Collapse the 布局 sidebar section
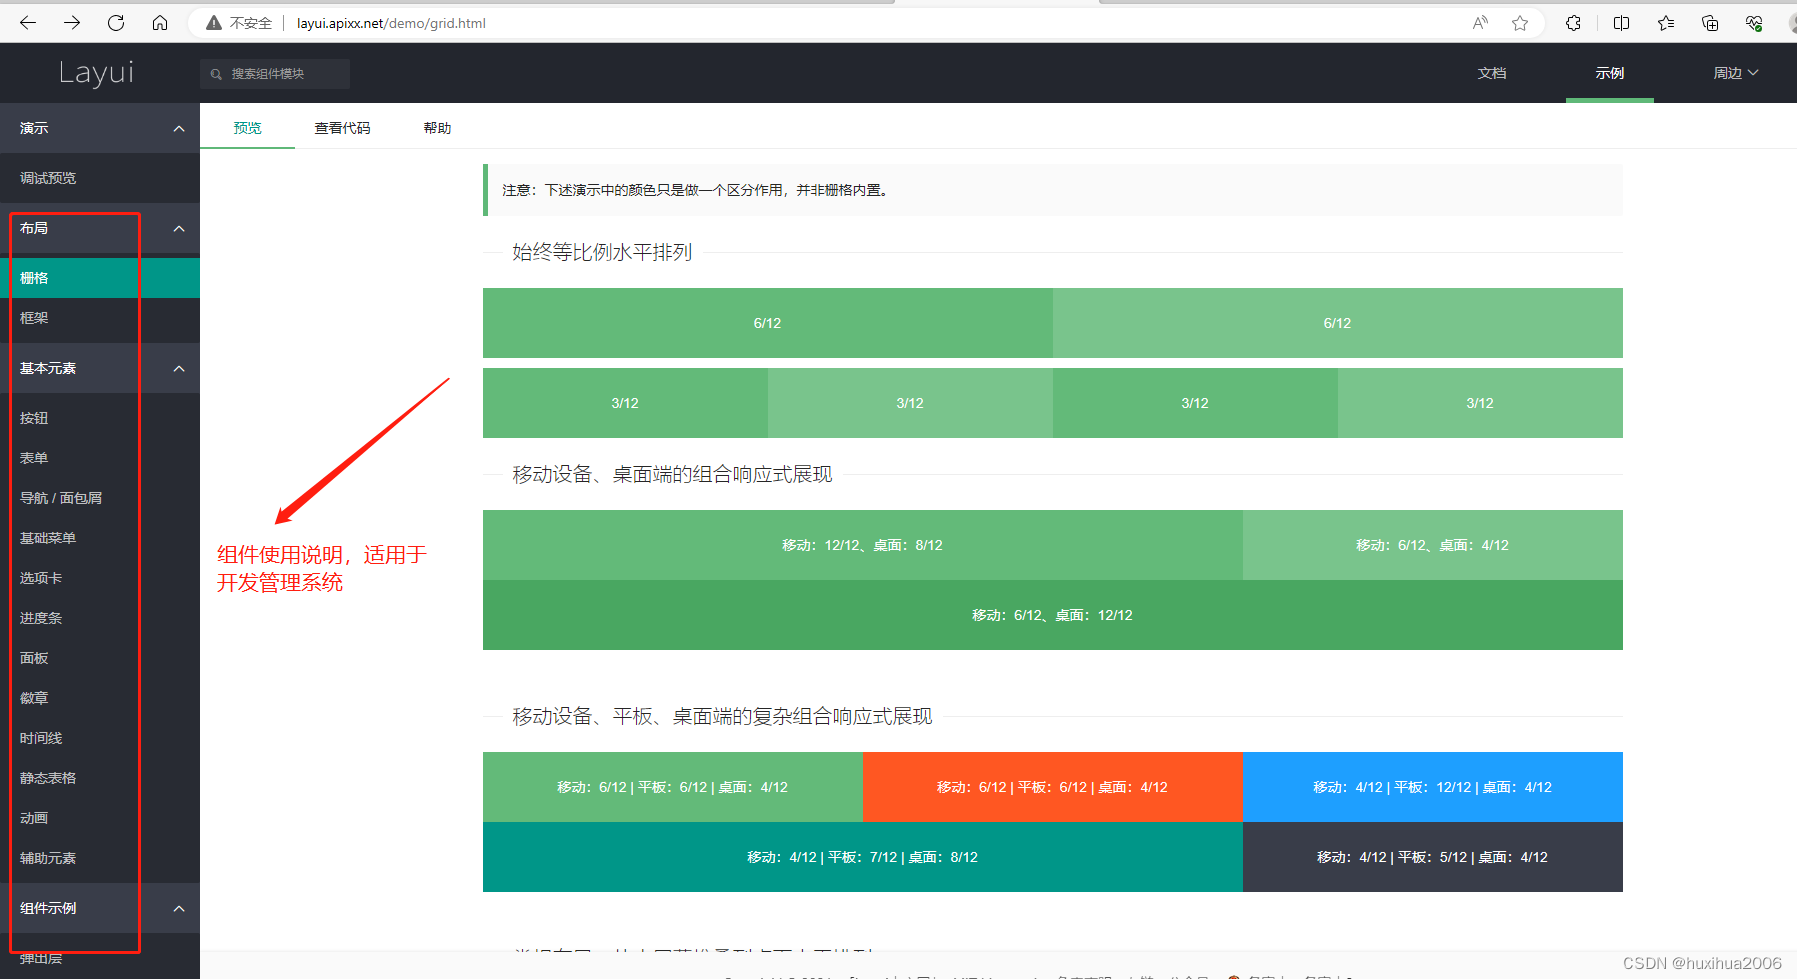 (100, 228)
